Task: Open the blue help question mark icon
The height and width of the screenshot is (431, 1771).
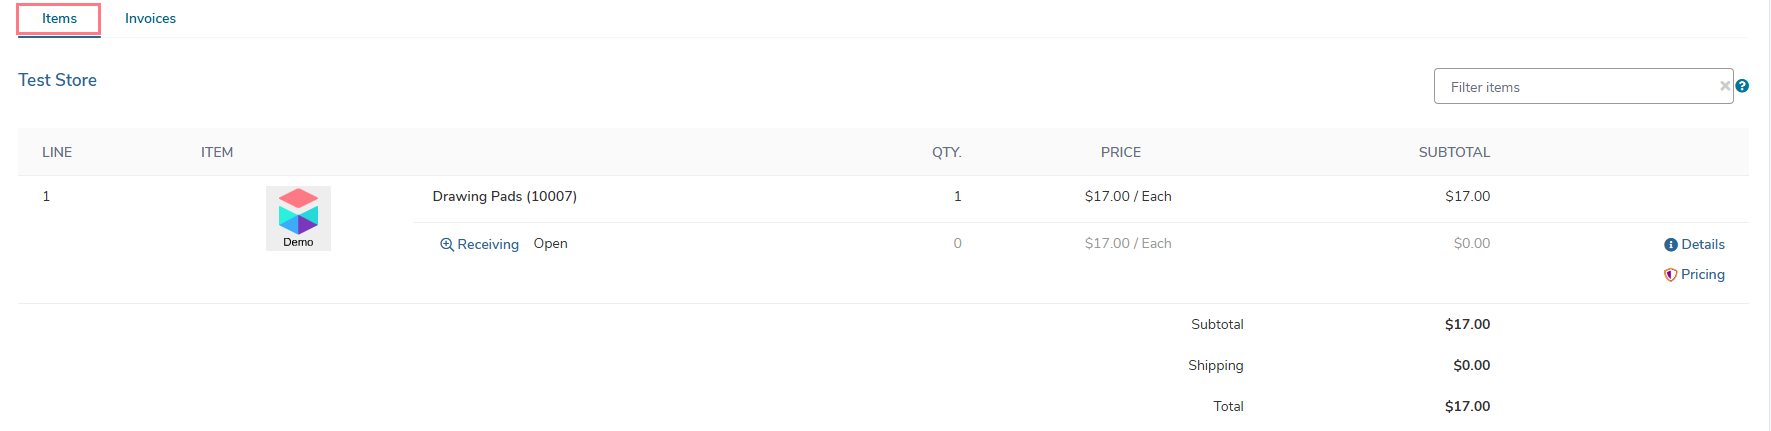Action: pos(1742,86)
